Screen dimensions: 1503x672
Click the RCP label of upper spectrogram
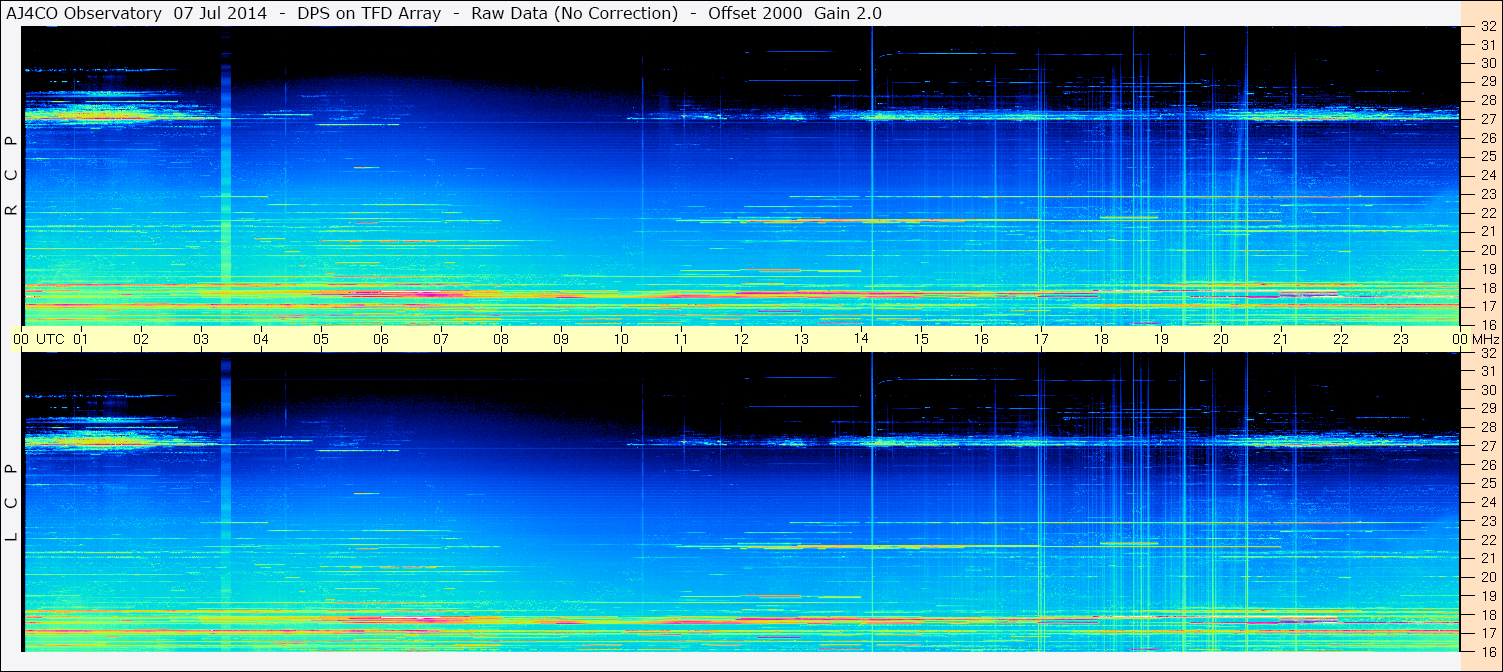coord(11,176)
